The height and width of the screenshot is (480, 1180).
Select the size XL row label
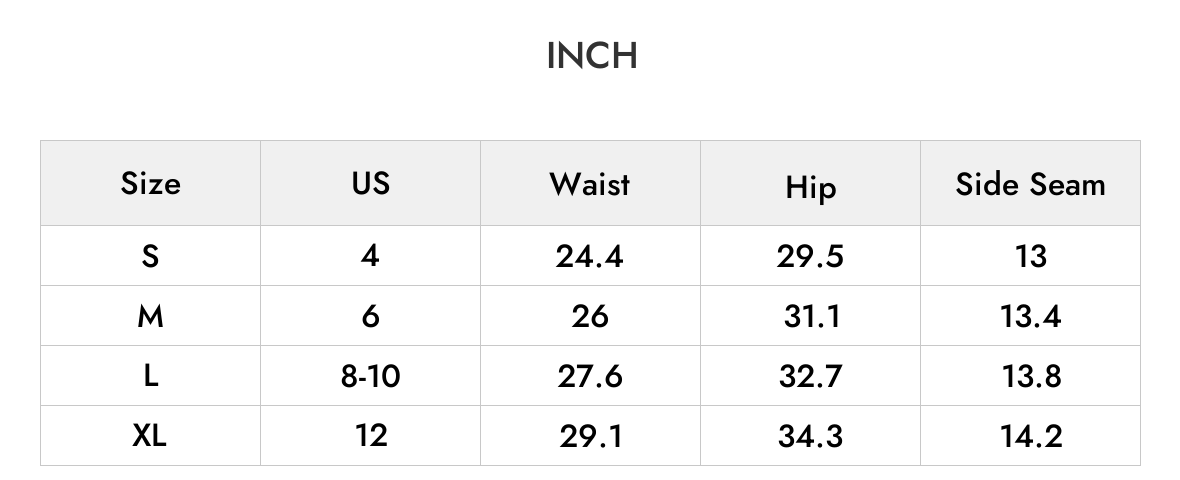tap(150, 436)
